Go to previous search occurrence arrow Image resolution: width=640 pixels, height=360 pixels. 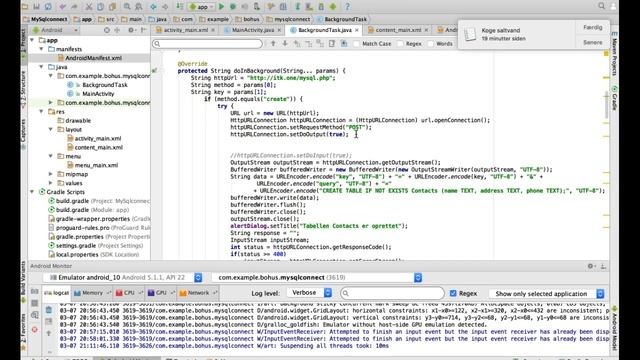tap(273, 43)
